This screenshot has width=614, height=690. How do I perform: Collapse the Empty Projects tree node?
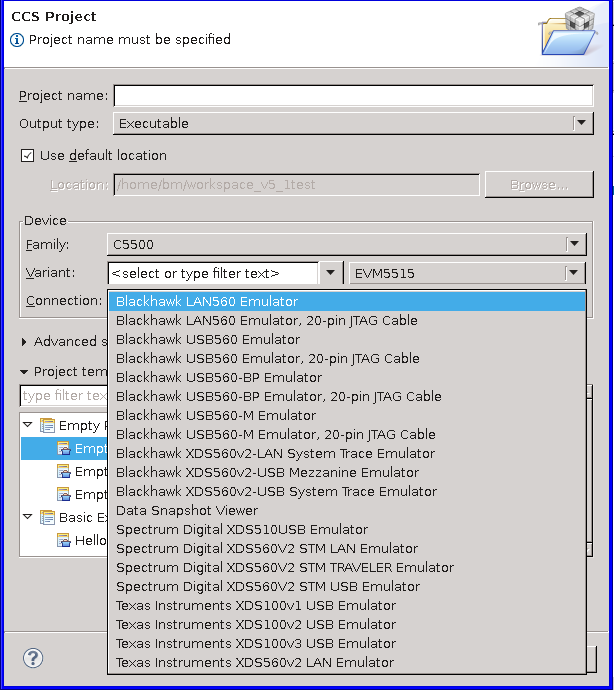[x=28, y=425]
